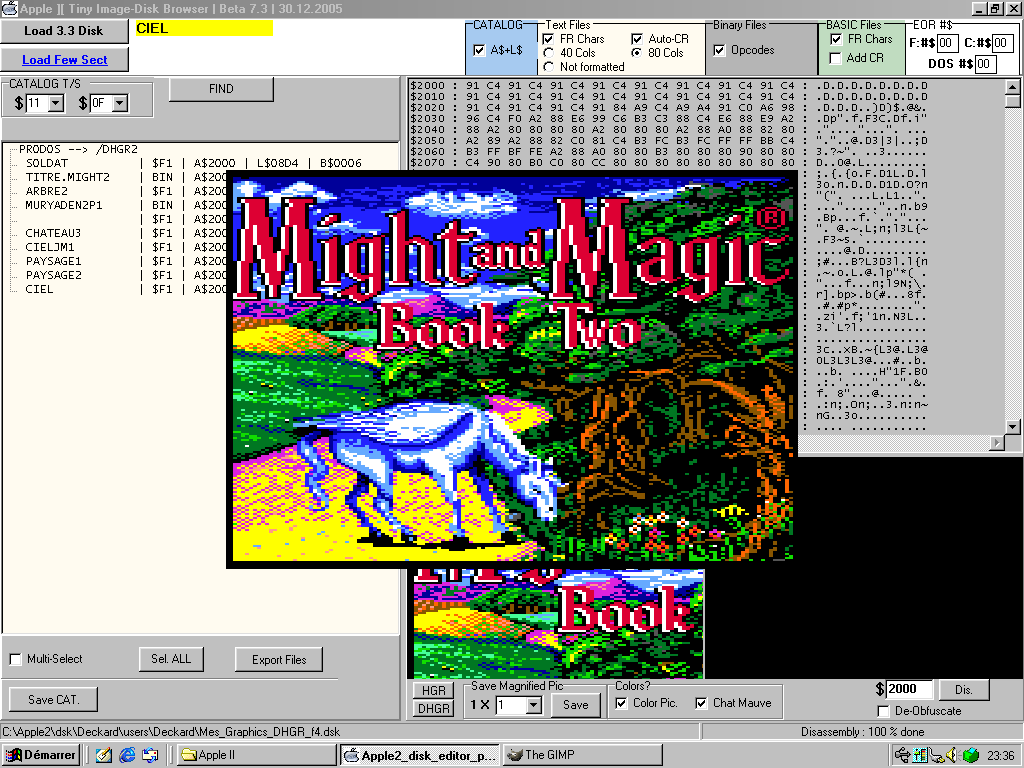Image resolution: width=1024 pixels, height=768 pixels.
Task: Launch the notepad quick-launch icon in taskbar
Action: (x=103, y=755)
